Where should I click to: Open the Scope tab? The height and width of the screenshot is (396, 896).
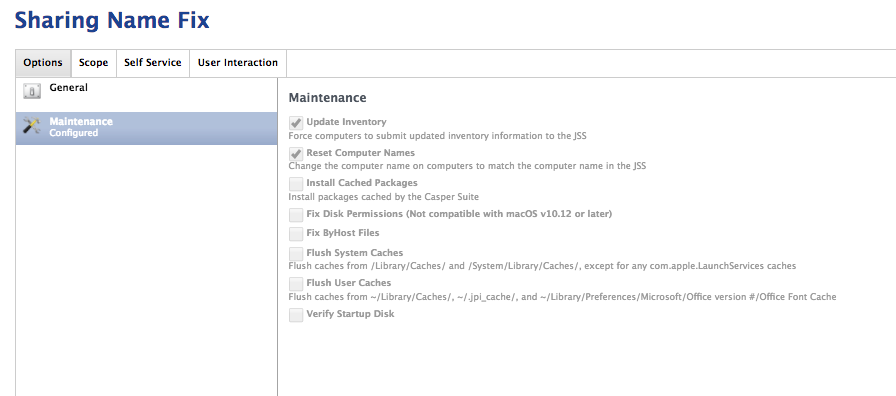pos(93,63)
